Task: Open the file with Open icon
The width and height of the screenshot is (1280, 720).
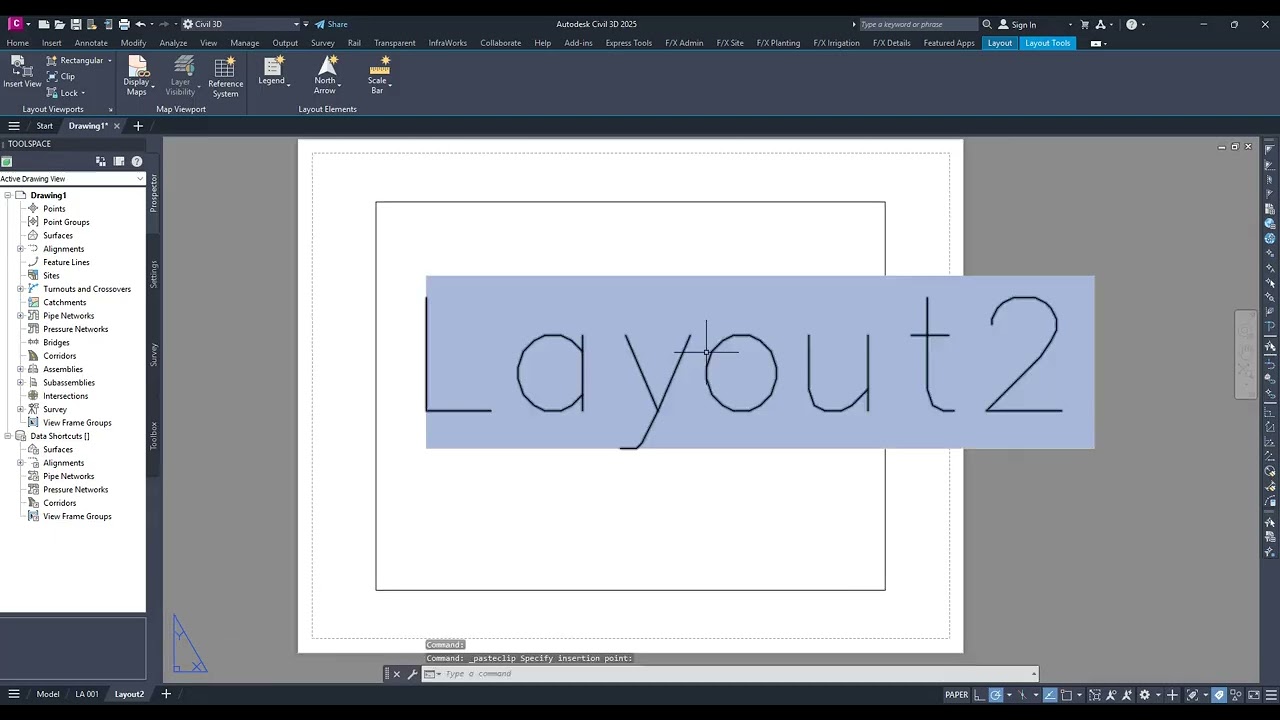Action: pos(60,24)
